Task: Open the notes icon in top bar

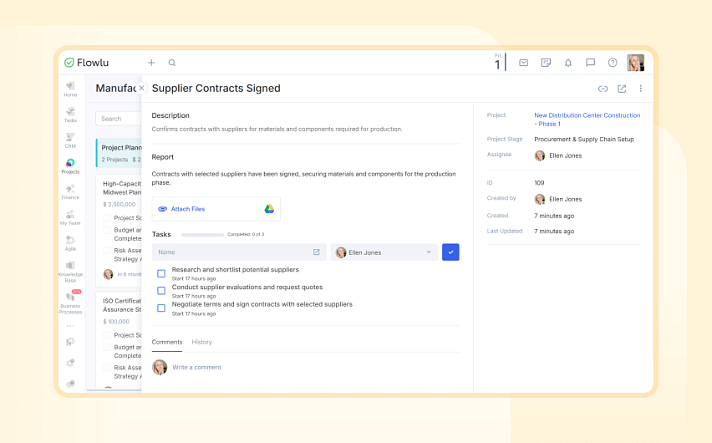Action: (x=546, y=63)
